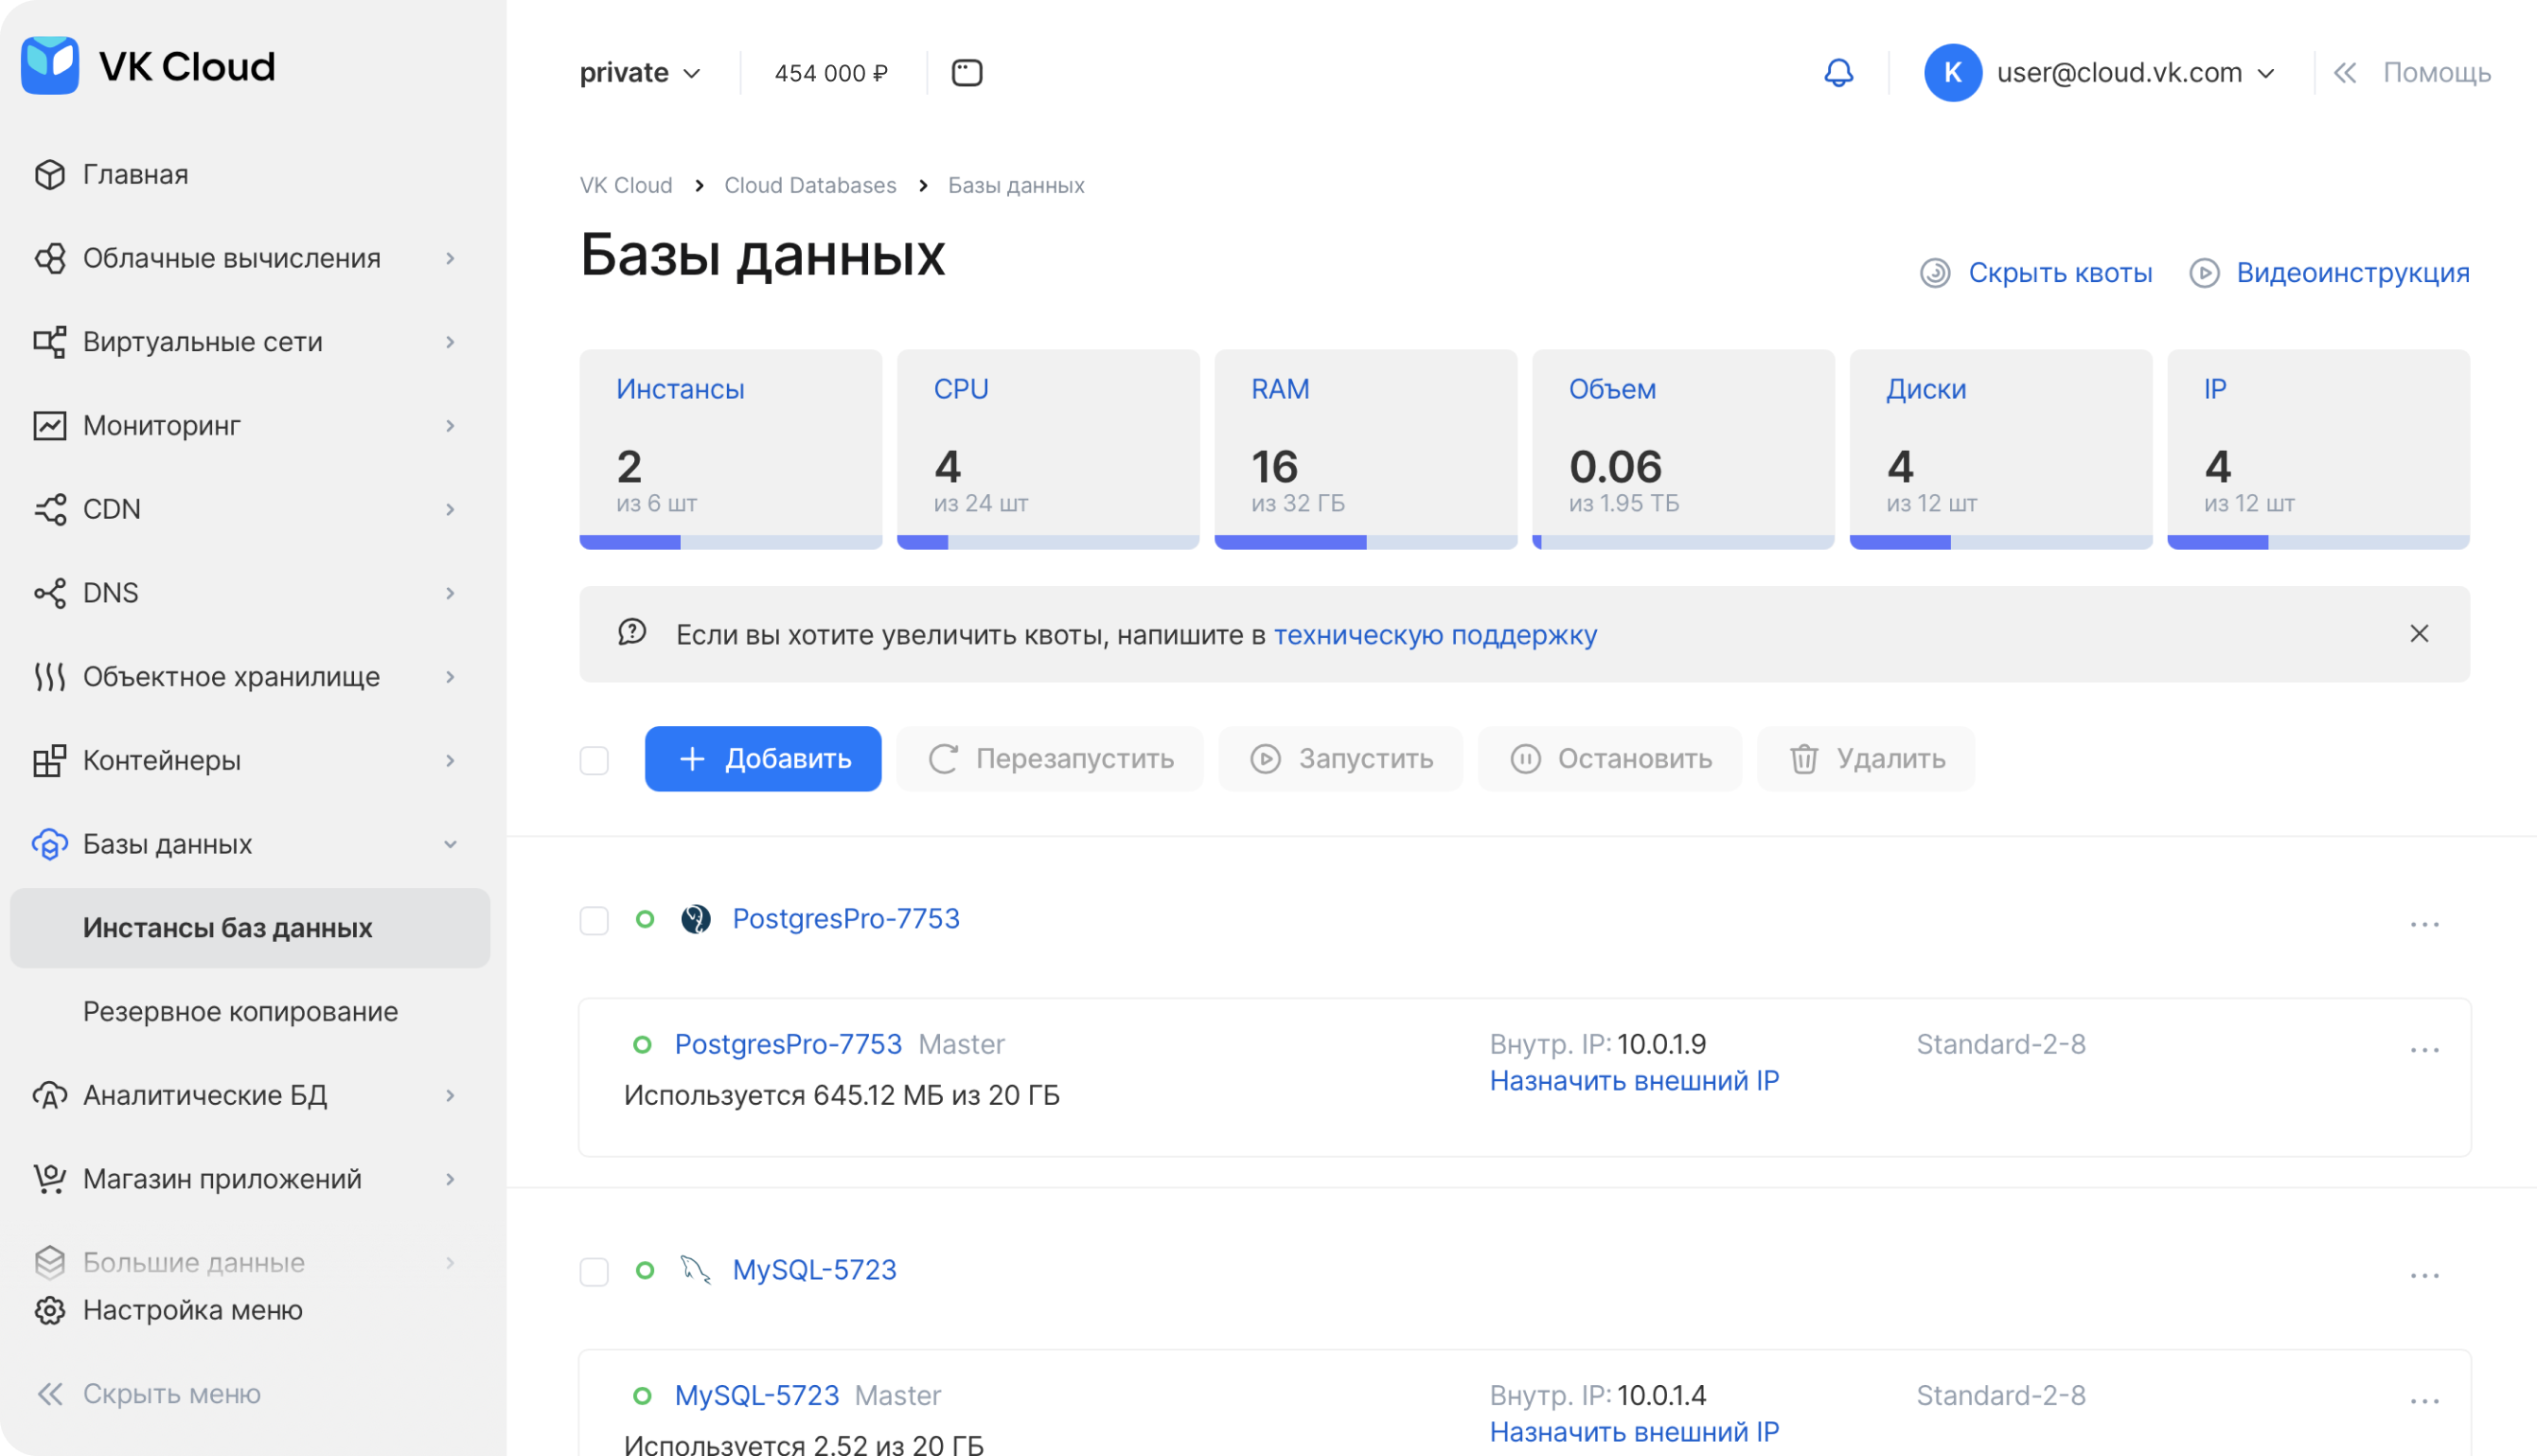Click the Настройка меню gear icon
The width and height of the screenshot is (2537, 1456).
coord(50,1310)
